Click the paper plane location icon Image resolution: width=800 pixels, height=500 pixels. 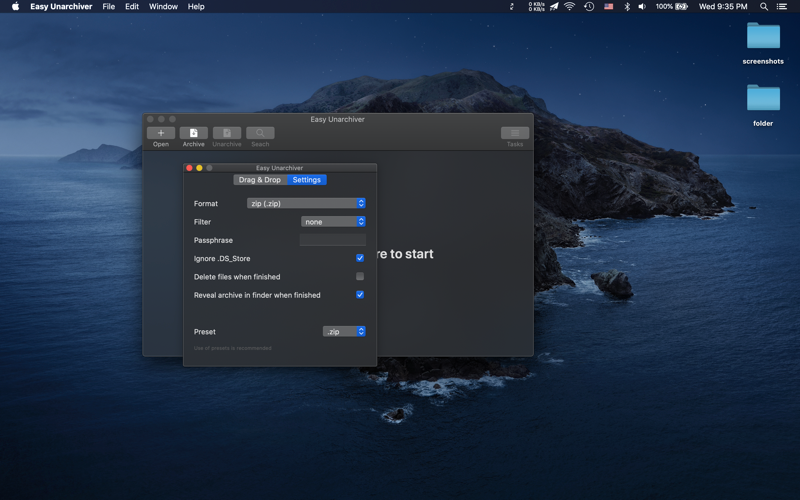[554, 7]
